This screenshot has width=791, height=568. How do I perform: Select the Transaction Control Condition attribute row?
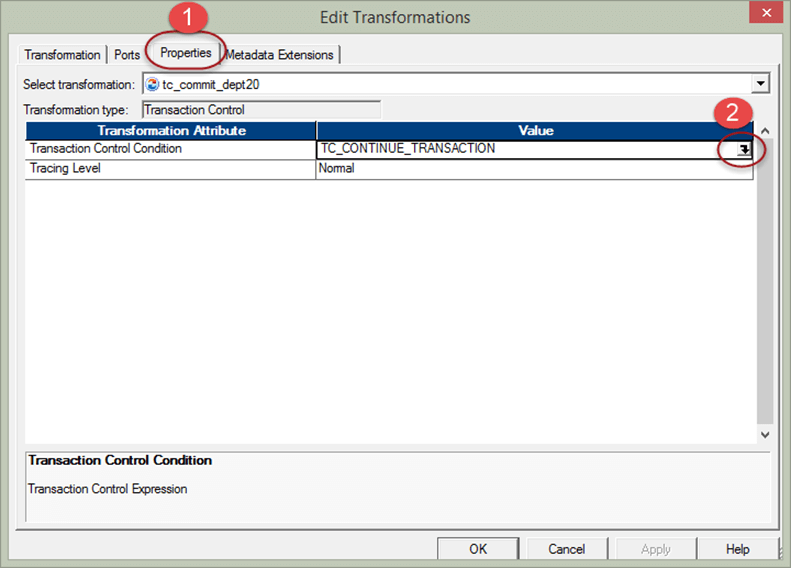pos(170,149)
